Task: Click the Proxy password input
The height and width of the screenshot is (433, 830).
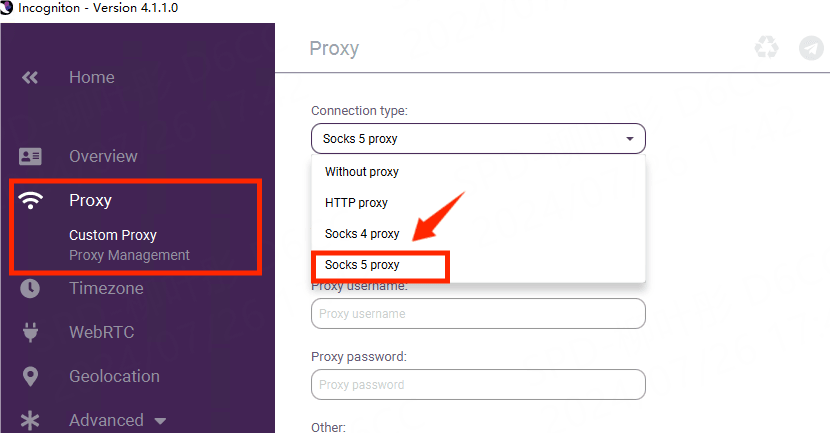Action: pyautogui.click(x=478, y=385)
